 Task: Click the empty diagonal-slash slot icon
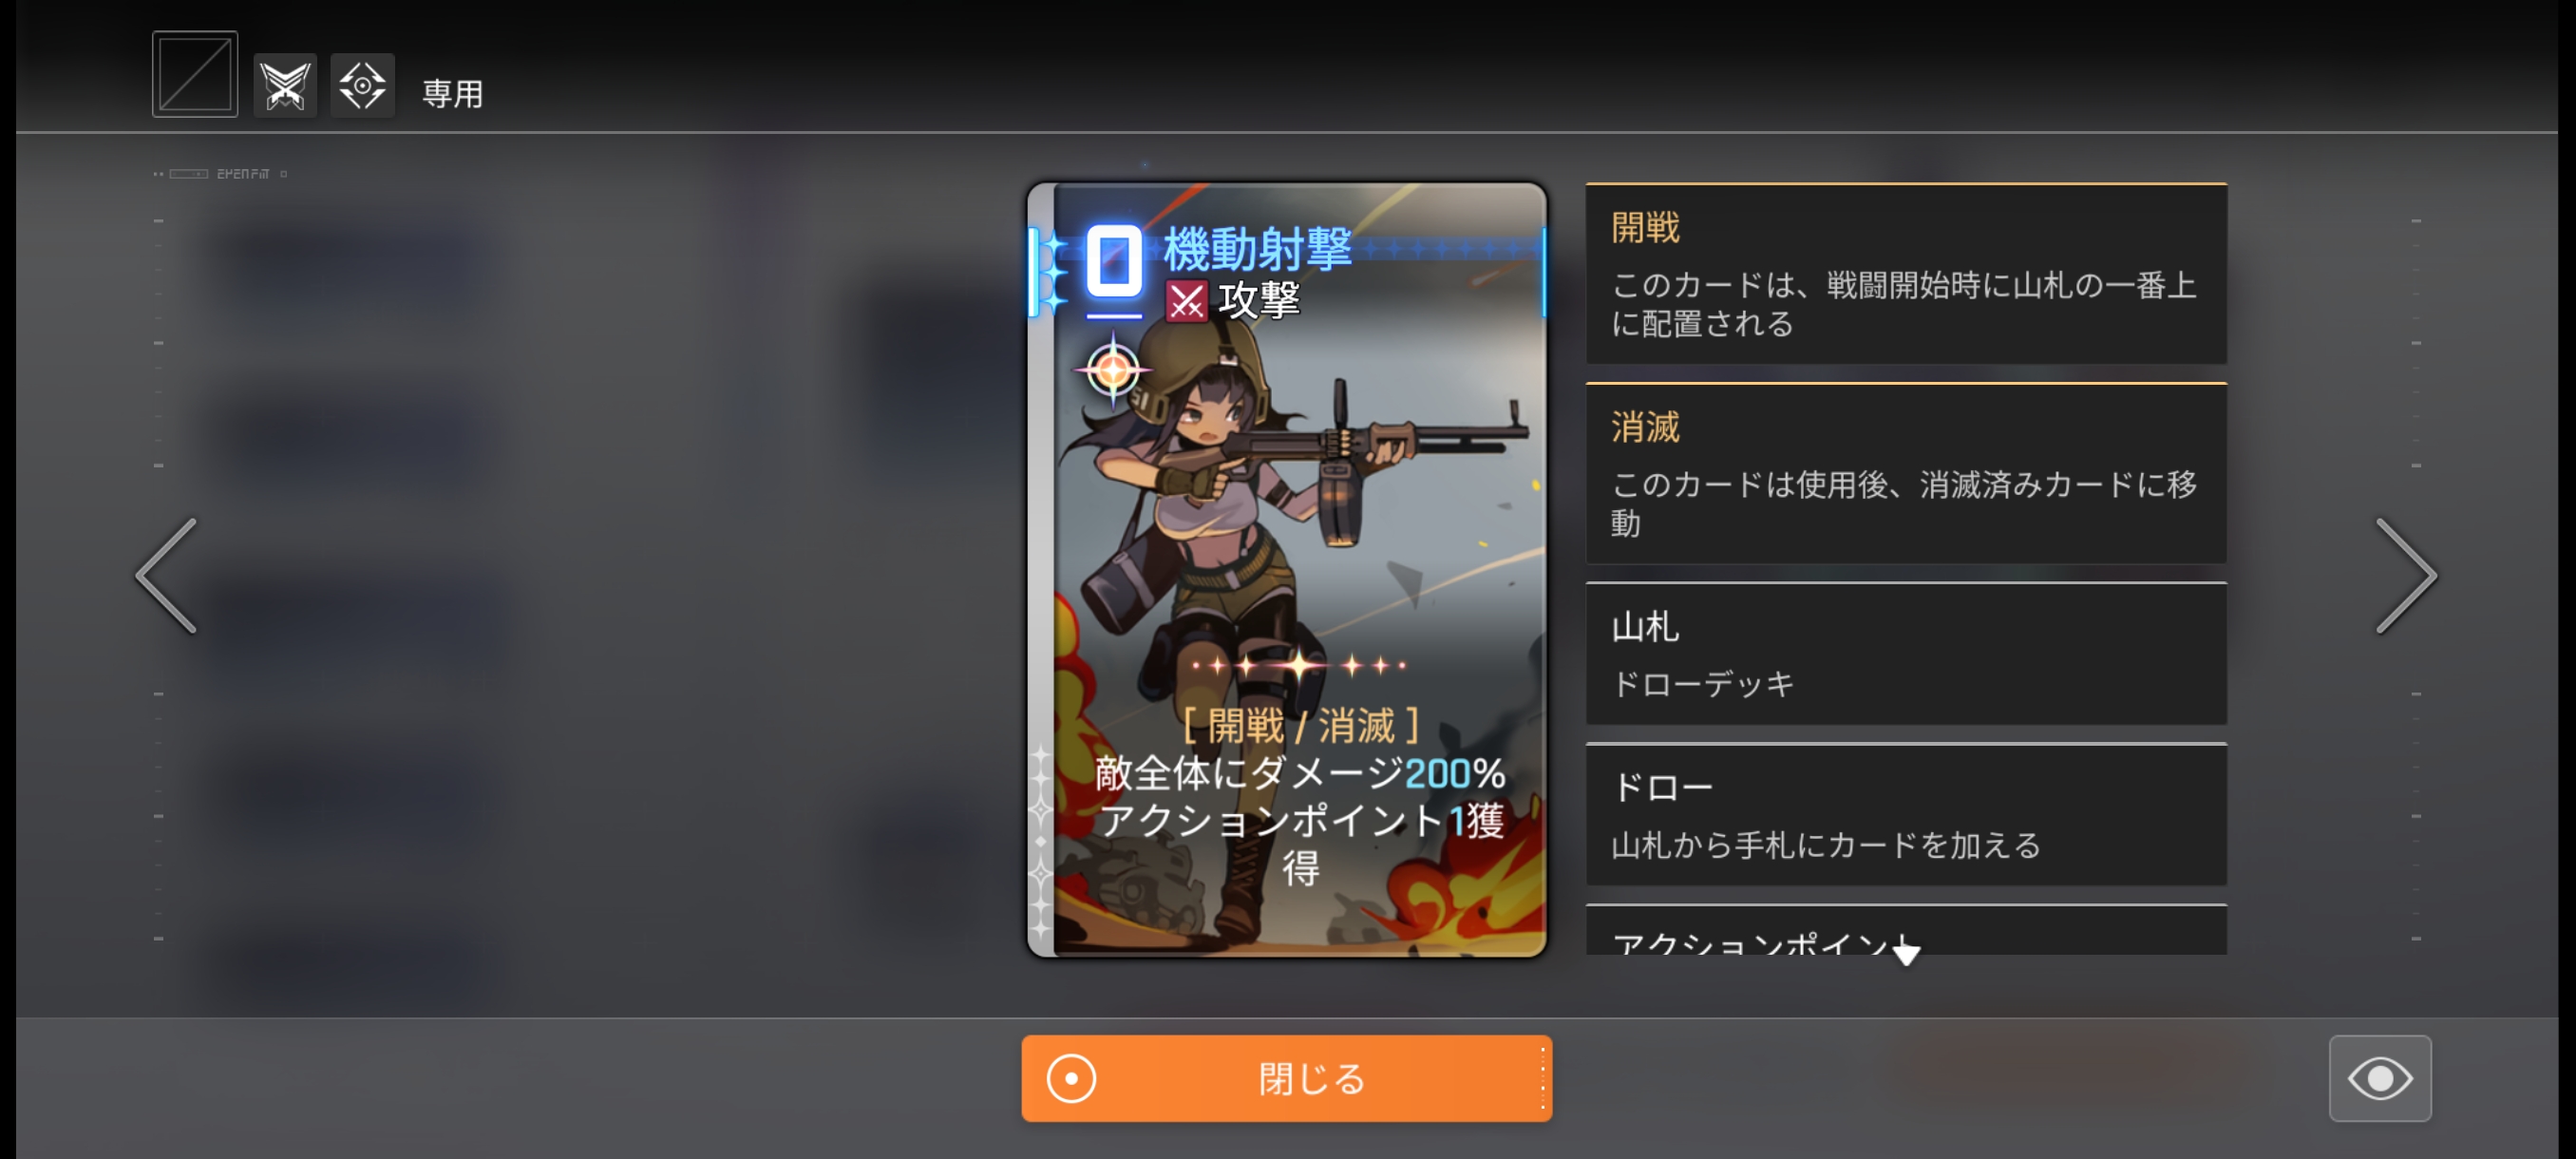(195, 74)
